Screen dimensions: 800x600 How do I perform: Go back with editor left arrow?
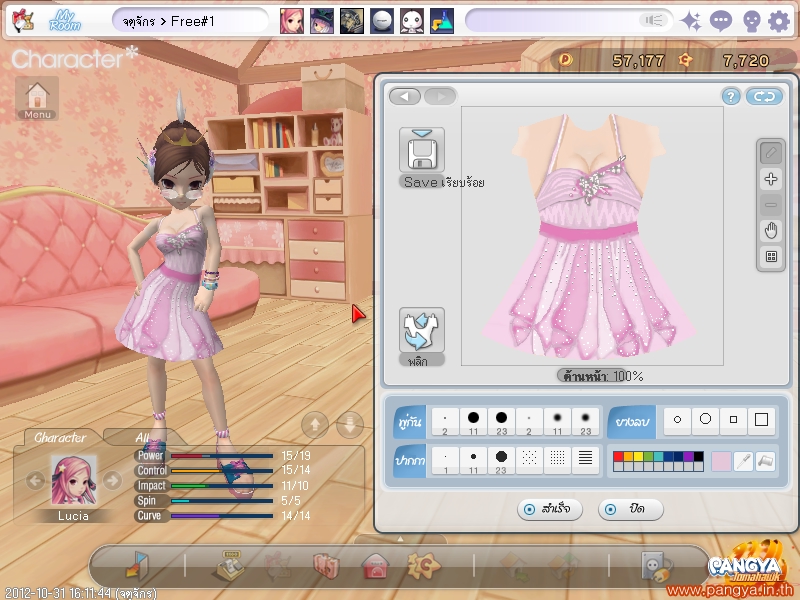[x=405, y=96]
